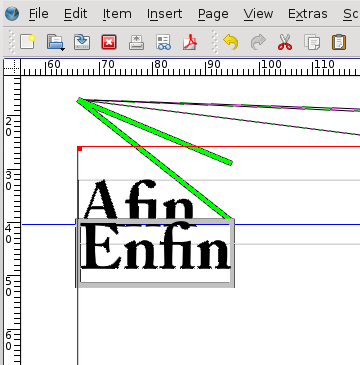Click the Print icon
Viewport: 360px width, 365px height.
[137, 42]
